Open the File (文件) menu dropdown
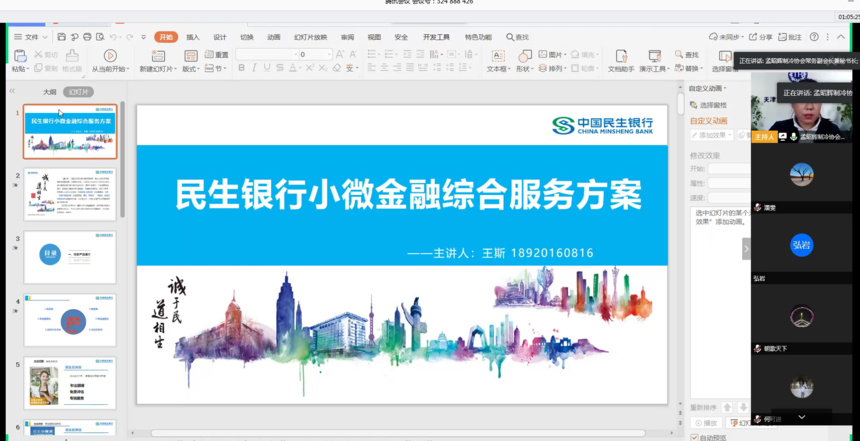This screenshot has width=860, height=441. [31, 37]
